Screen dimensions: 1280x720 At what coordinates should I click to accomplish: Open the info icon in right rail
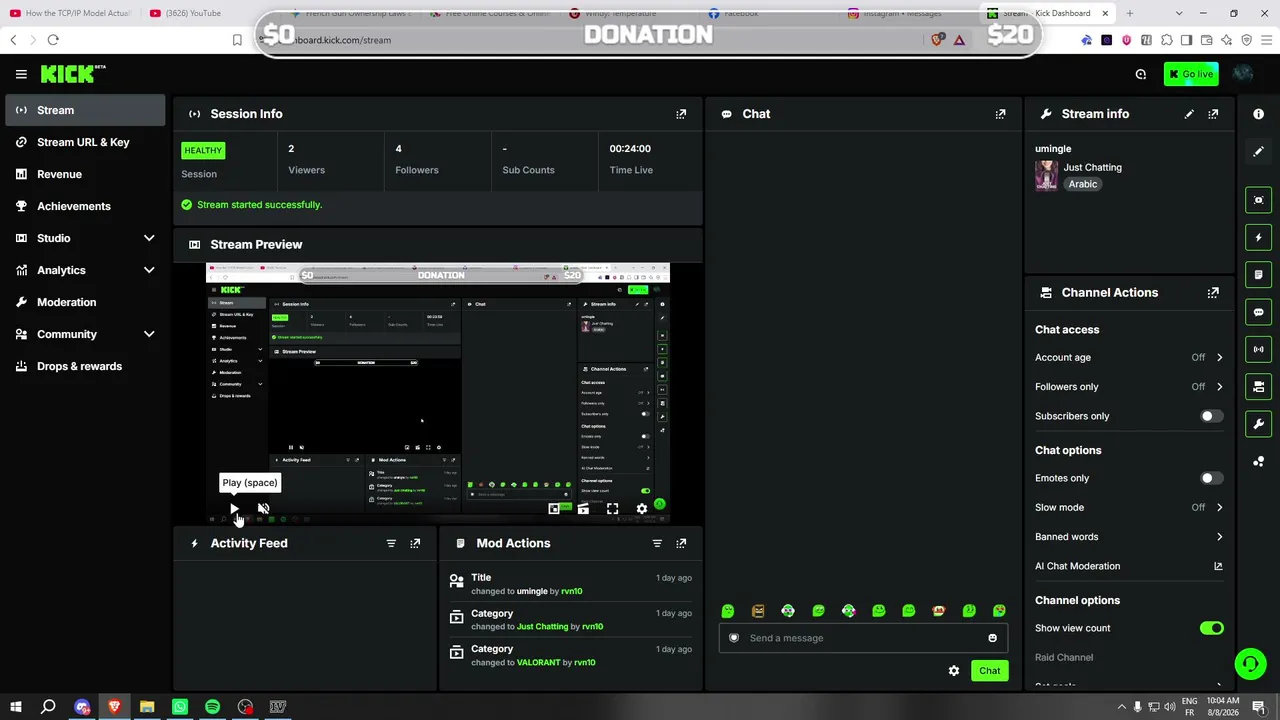click(x=1258, y=114)
